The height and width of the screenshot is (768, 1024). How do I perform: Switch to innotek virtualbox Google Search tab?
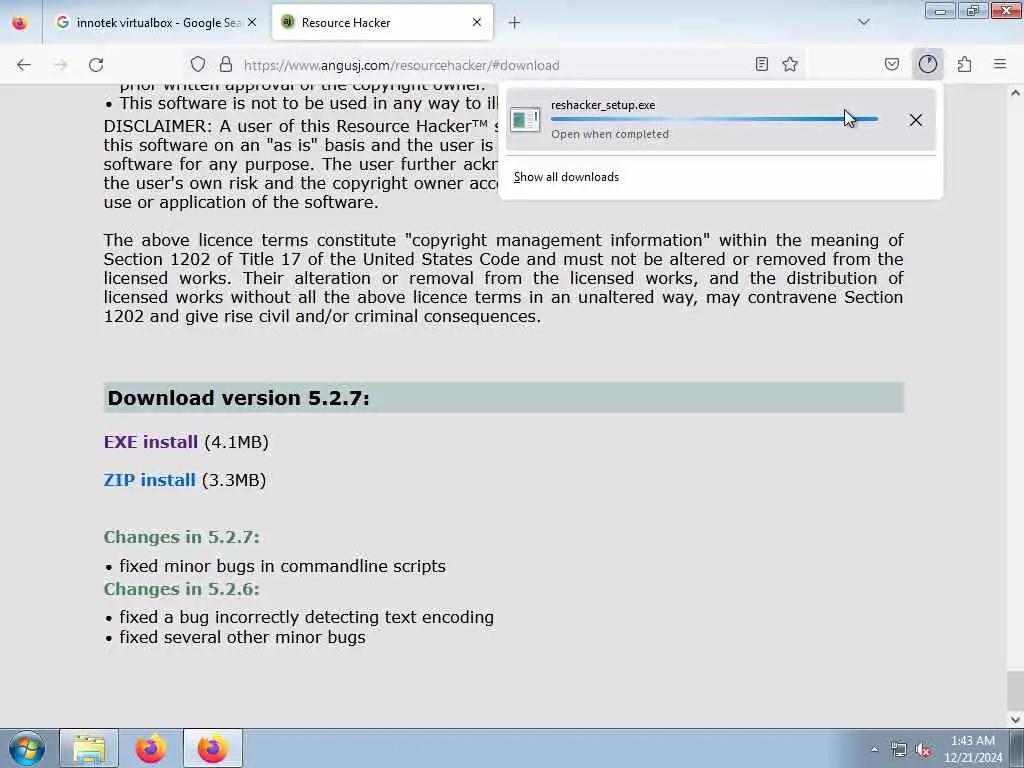coord(157,22)
